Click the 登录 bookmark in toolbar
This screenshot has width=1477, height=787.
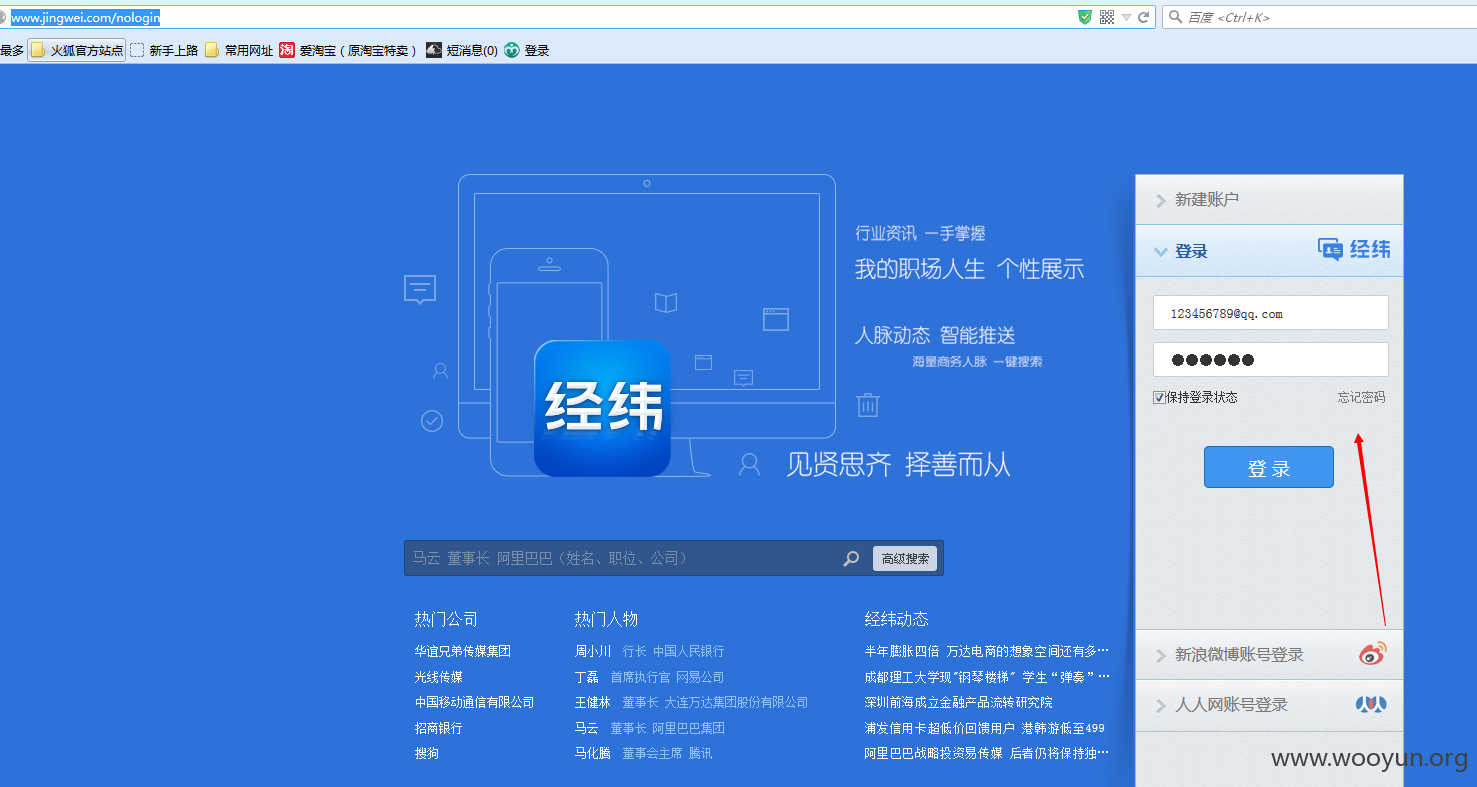527,50
